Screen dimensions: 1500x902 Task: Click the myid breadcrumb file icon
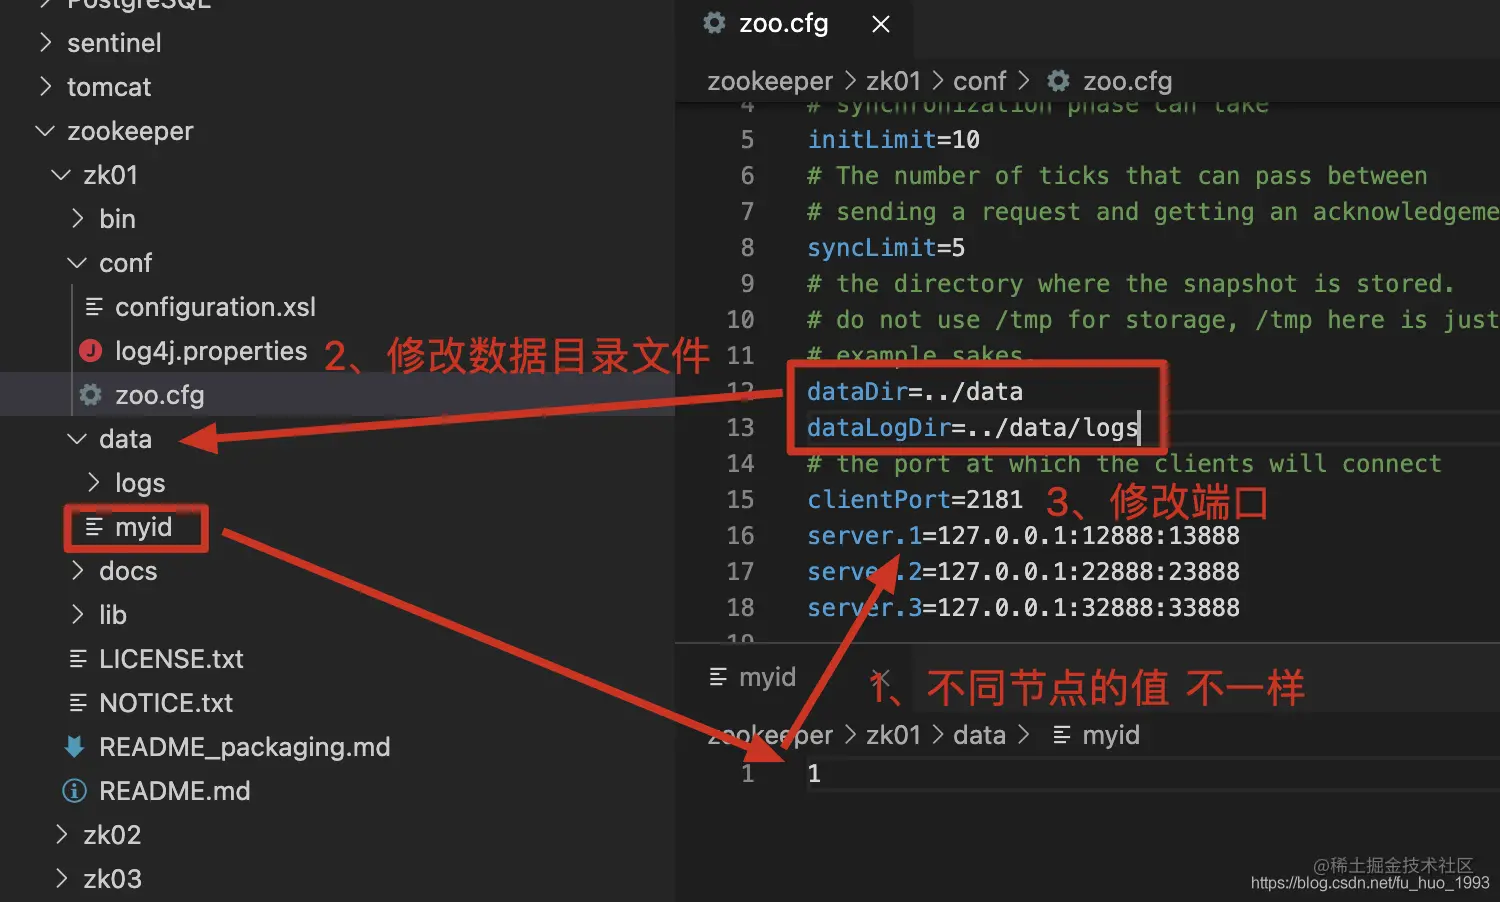[1062, 735]
